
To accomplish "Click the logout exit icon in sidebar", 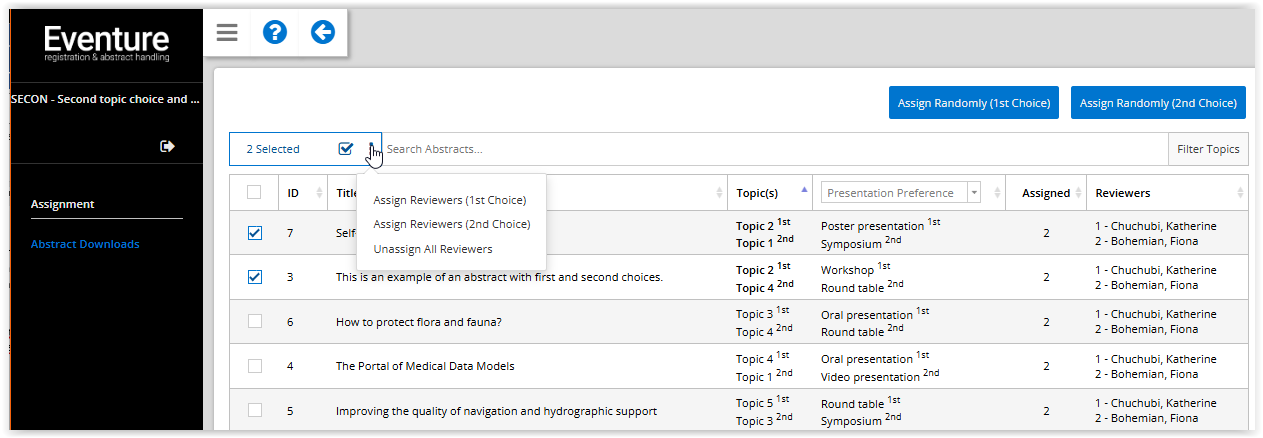I will pyautogui.click(x=167, y=147).
